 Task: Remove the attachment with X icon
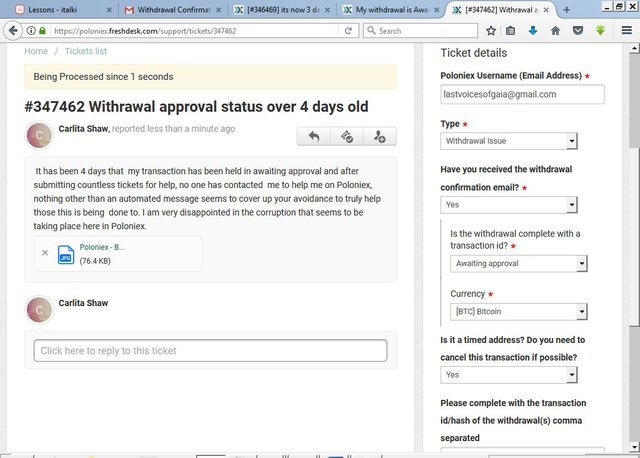click(45, 253)
